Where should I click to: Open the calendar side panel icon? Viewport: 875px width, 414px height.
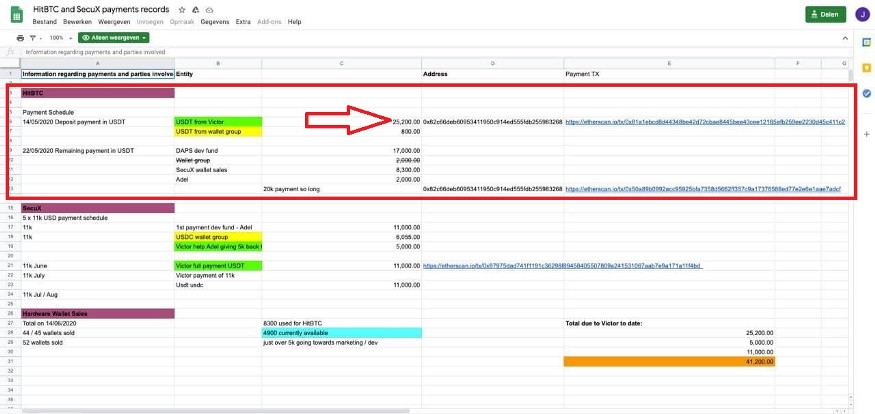867,42
